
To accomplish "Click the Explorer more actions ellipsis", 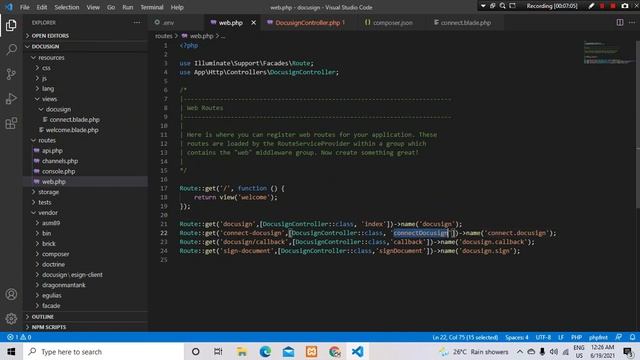I will 137,22.
